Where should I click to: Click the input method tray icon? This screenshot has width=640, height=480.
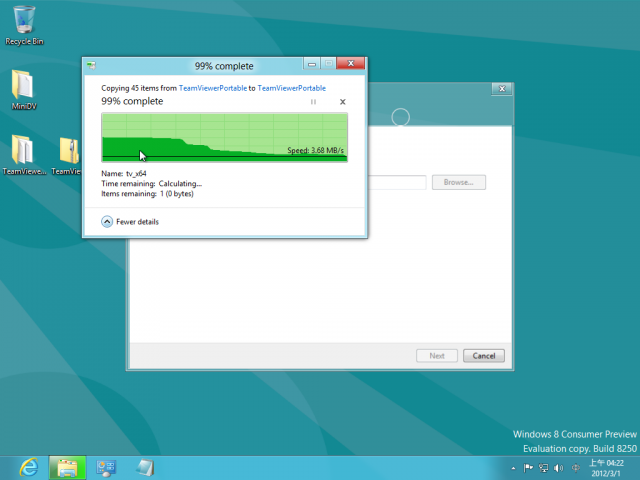(x=576, y=468)
